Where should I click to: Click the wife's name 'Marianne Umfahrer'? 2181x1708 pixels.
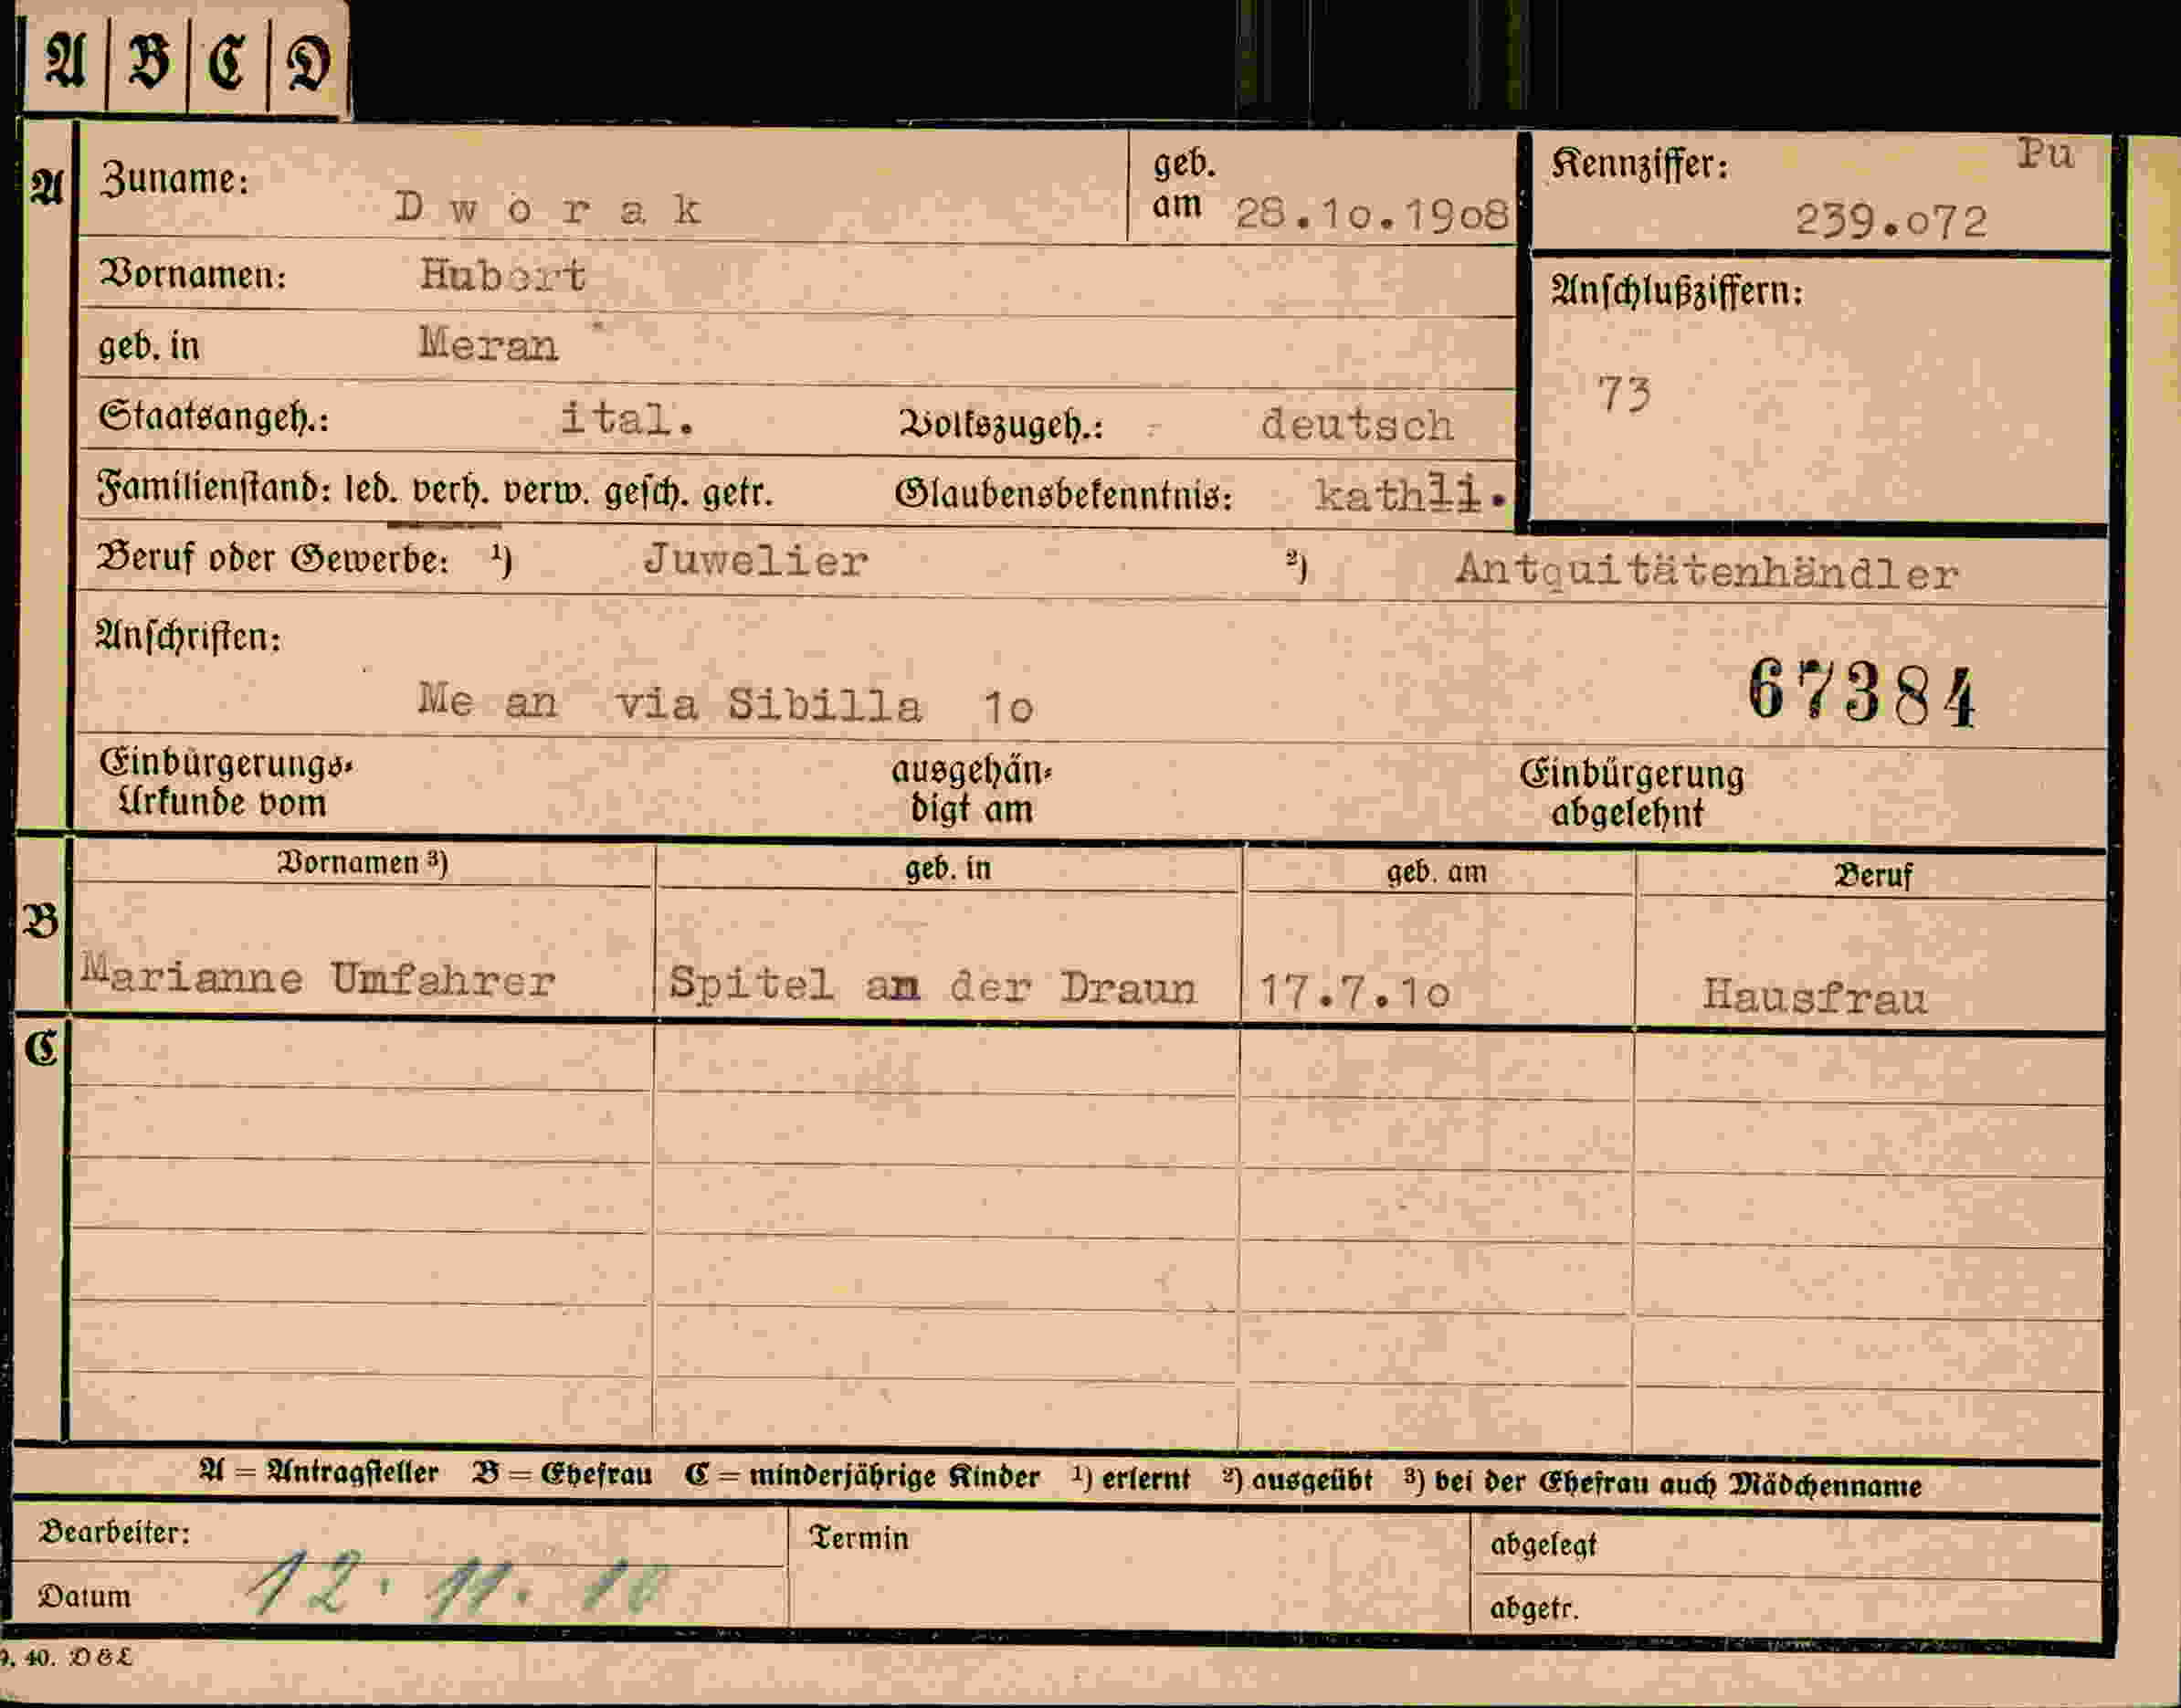click(318, 976)
